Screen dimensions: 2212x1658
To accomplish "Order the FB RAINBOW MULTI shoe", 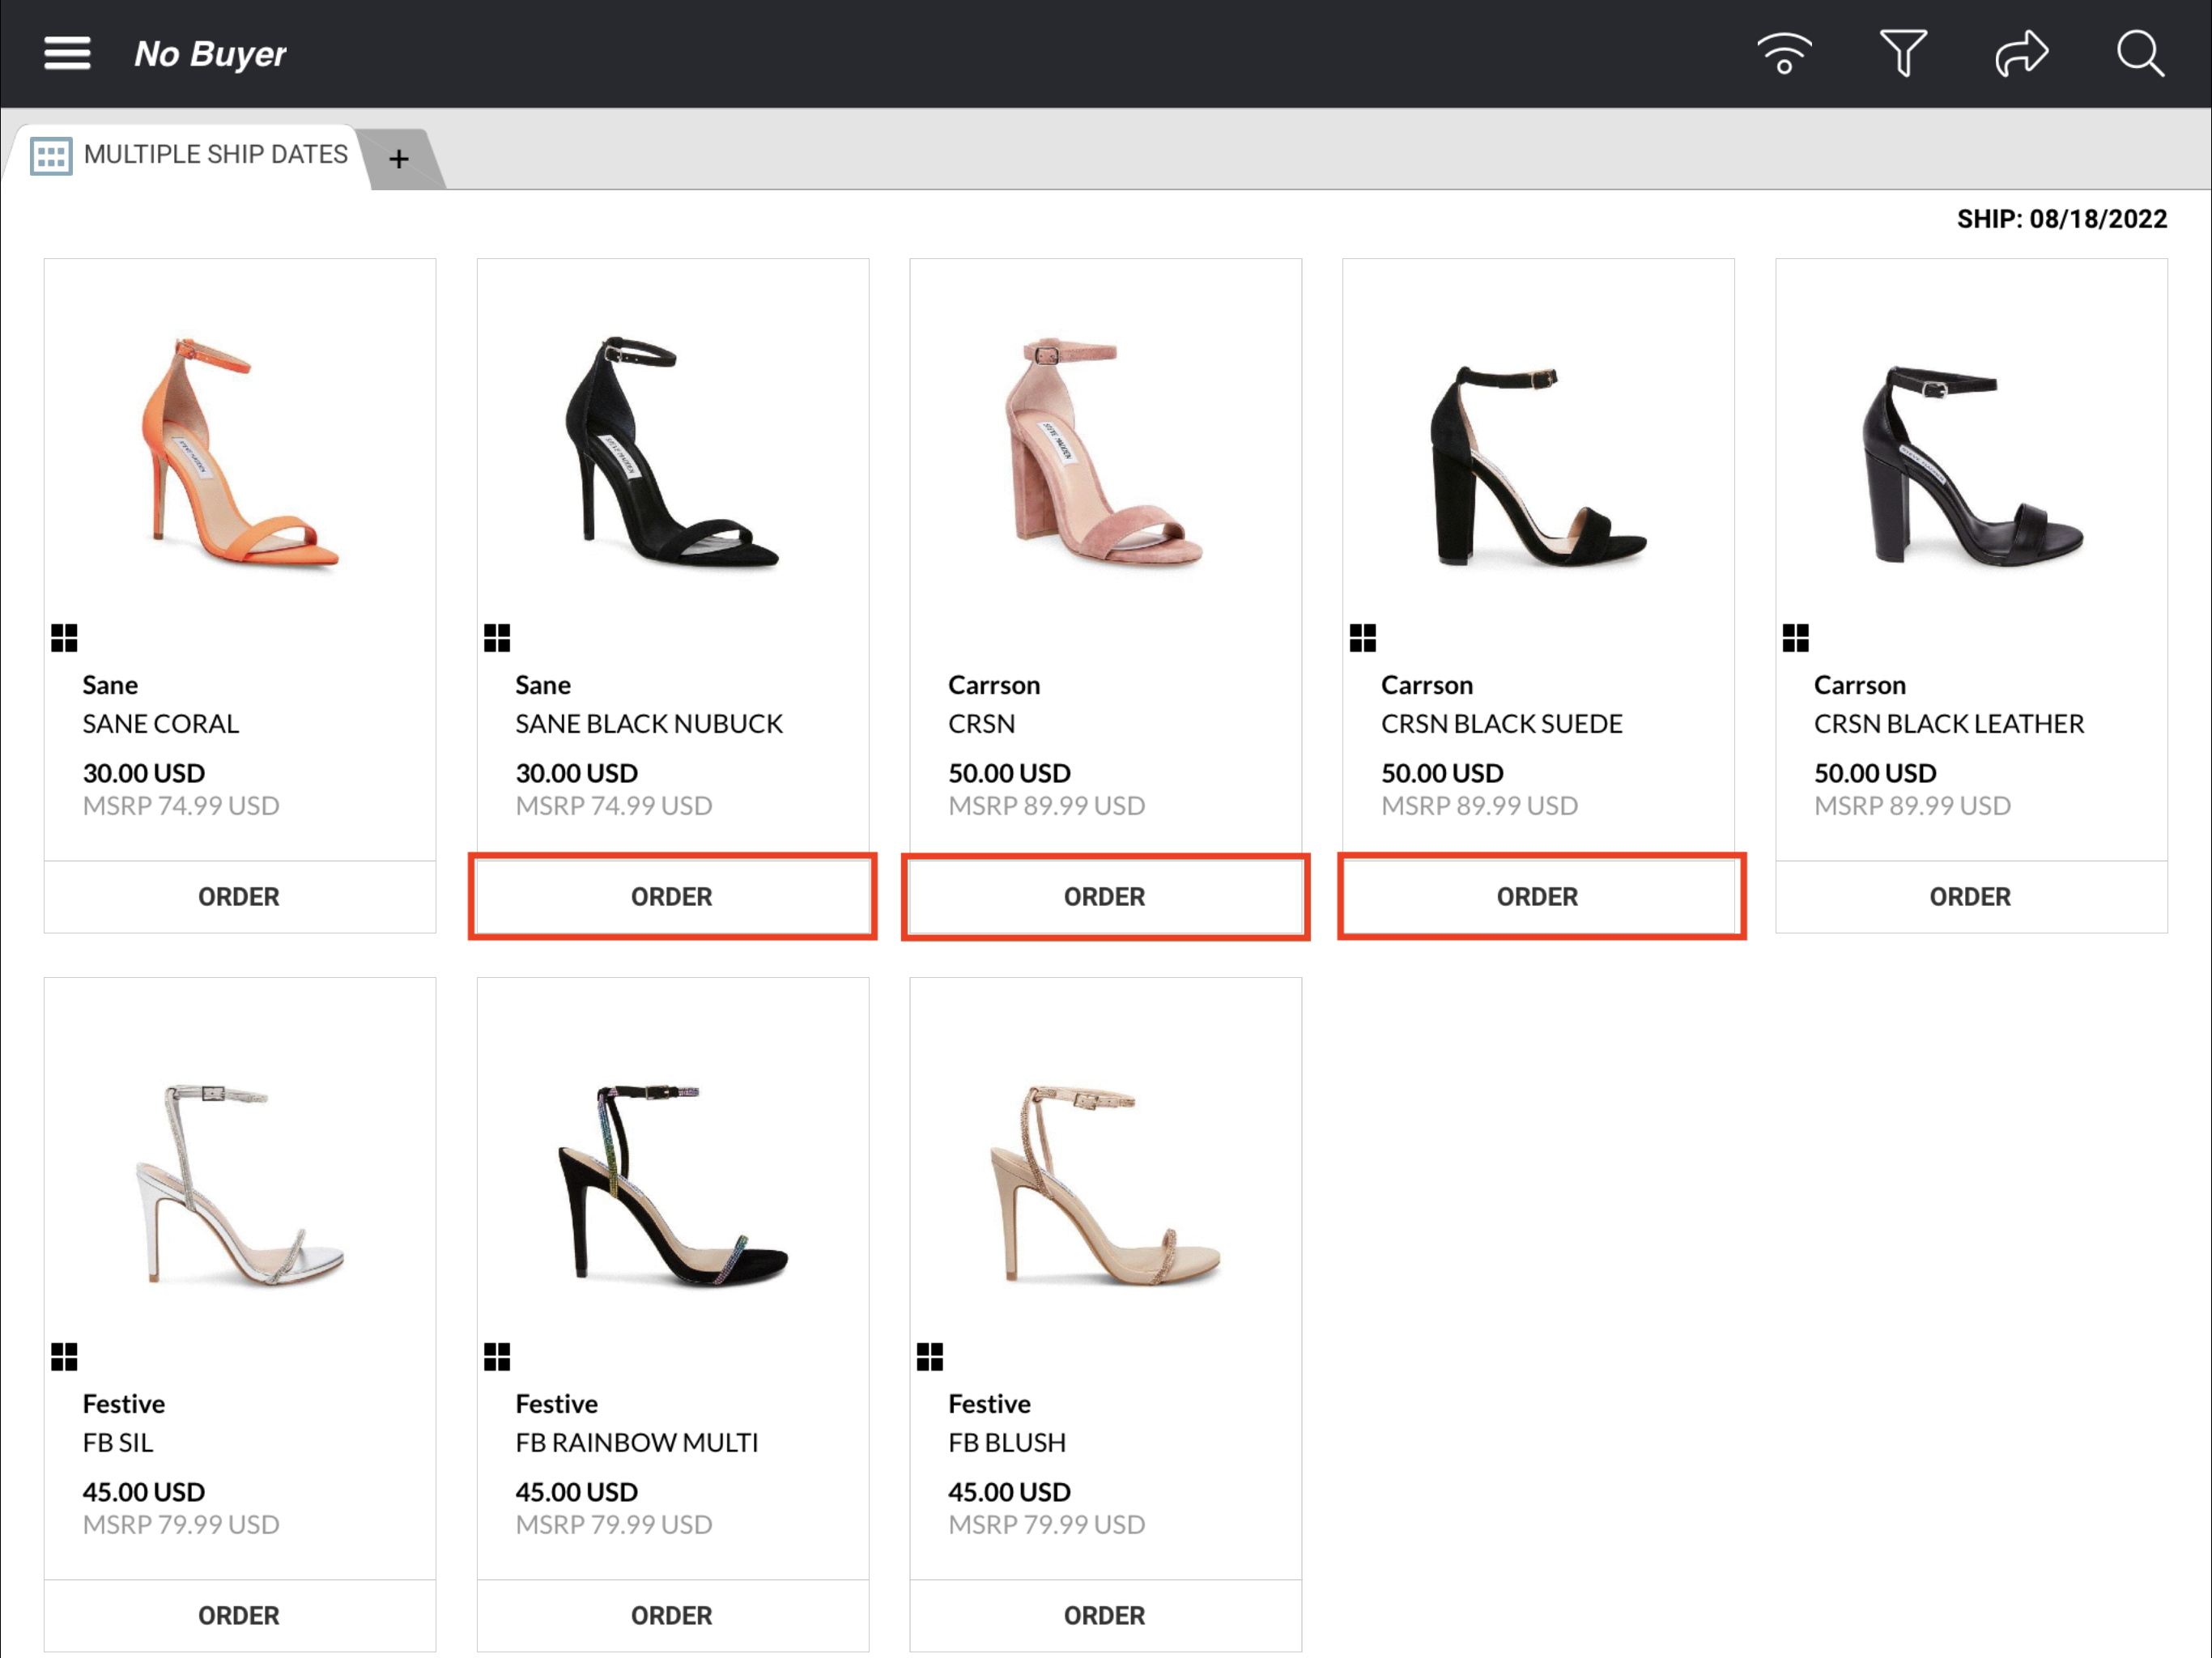I will [x=672, y=1616].
